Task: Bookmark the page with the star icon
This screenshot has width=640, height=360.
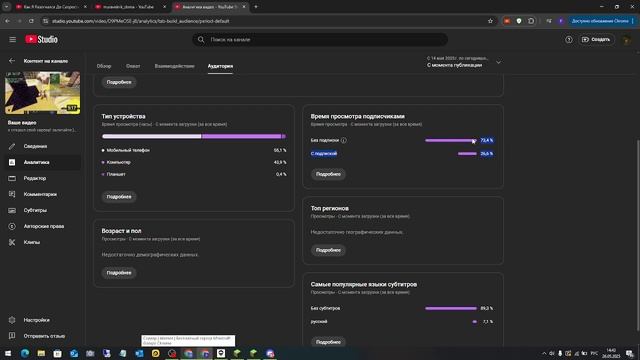Action: (x=490, y=21)
